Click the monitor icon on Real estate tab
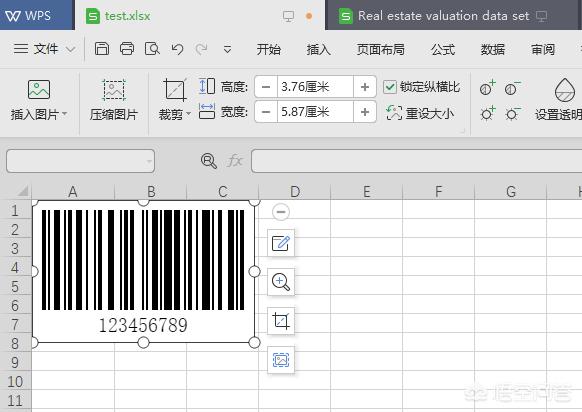Screen dimensions: 582x412 click(542, 16)
